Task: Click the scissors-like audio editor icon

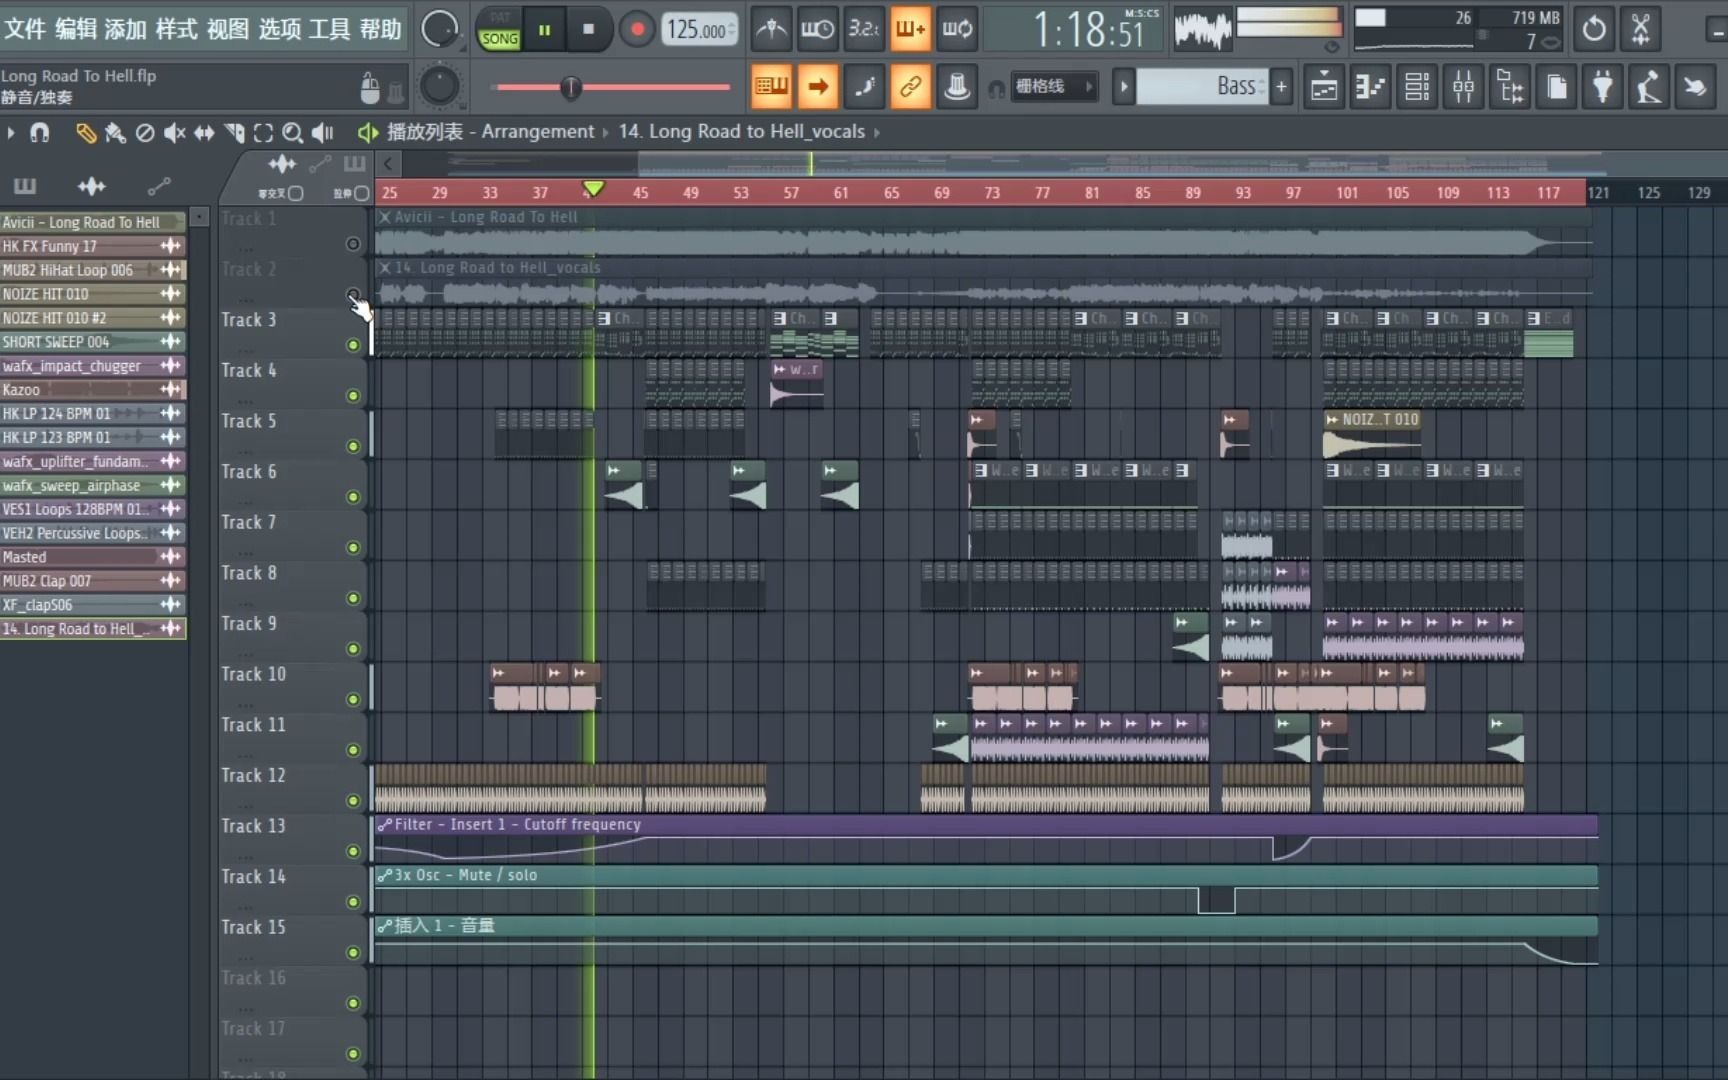Action: (x=1641, y=30)
